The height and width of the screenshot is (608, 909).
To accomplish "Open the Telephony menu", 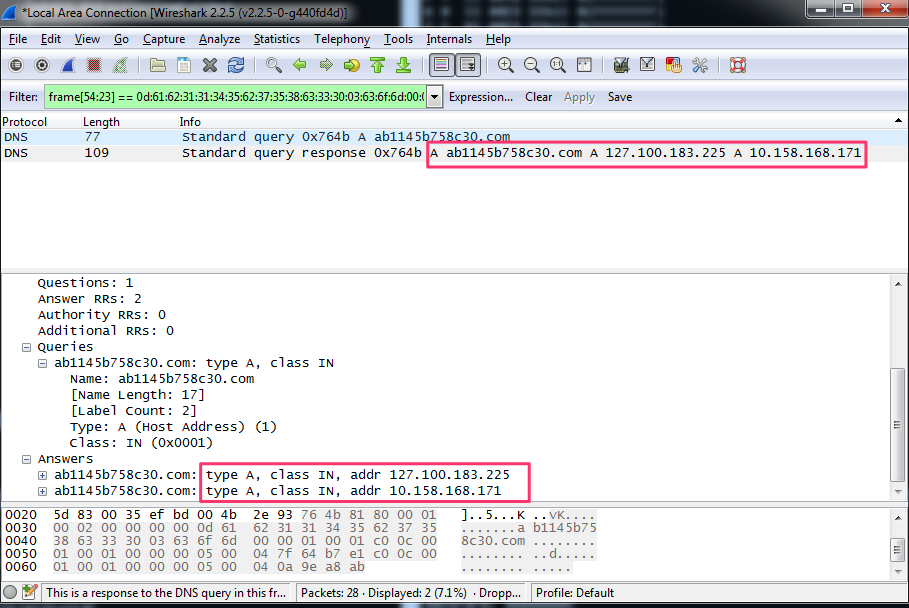I will point(342,39).
